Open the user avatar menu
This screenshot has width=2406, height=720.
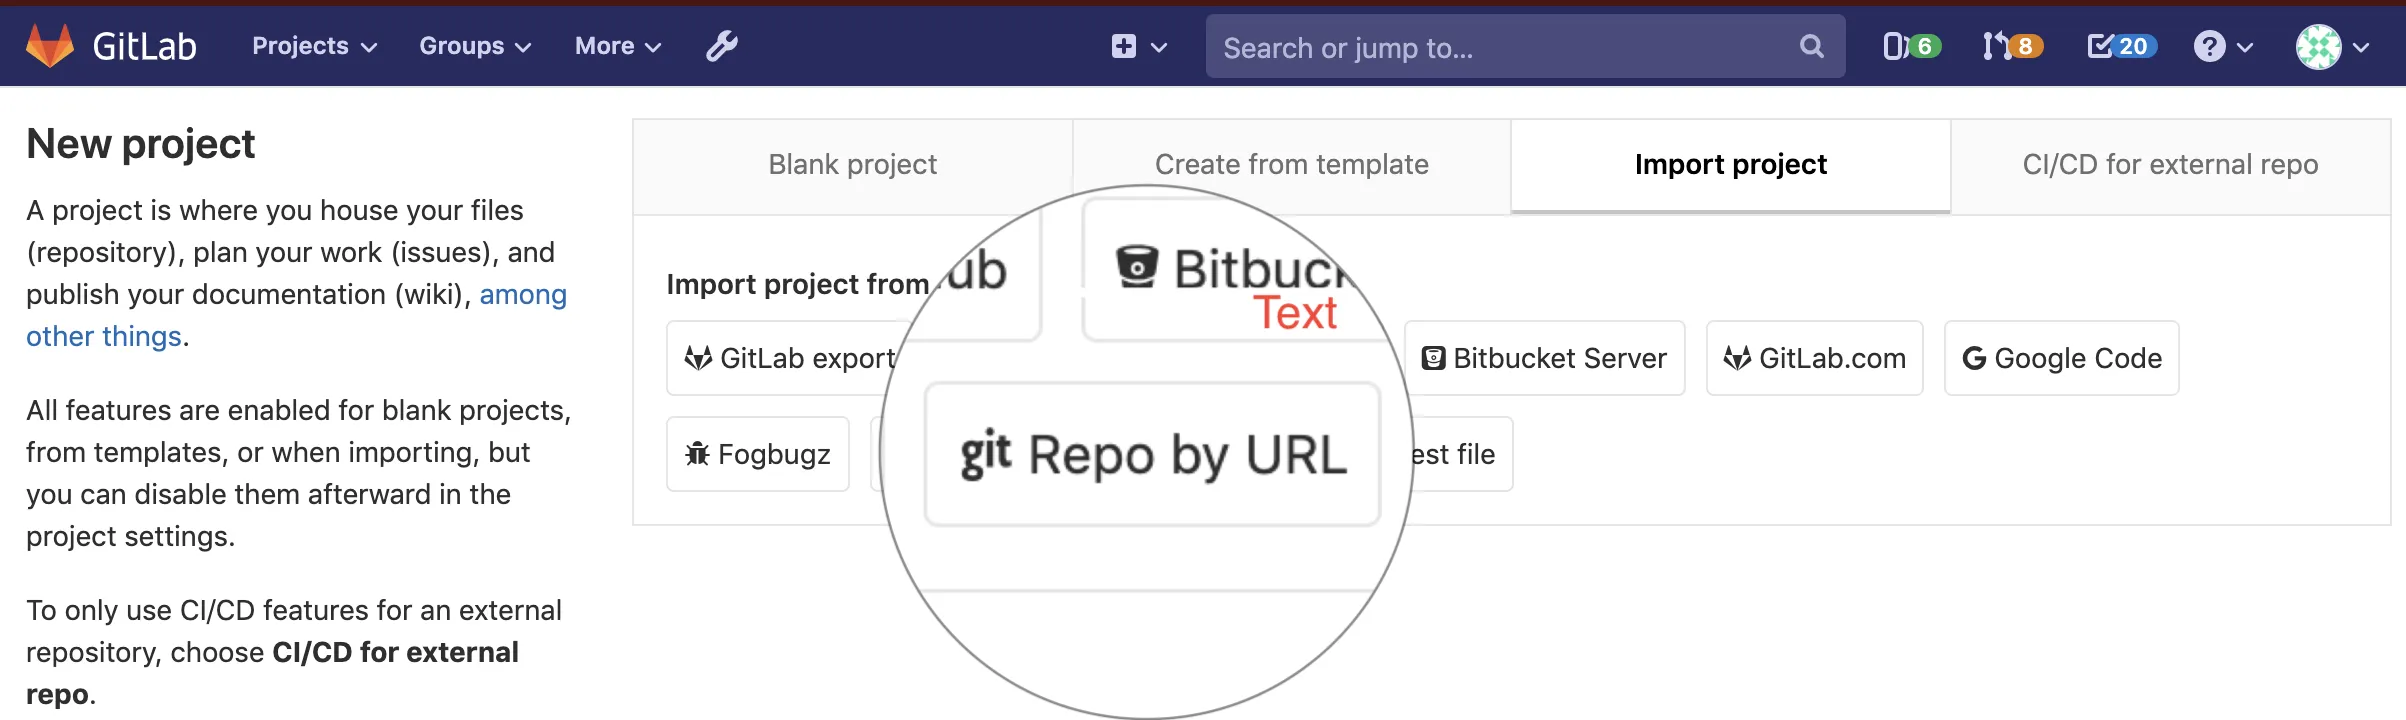pyautogui.click(x=2318, y=46)
